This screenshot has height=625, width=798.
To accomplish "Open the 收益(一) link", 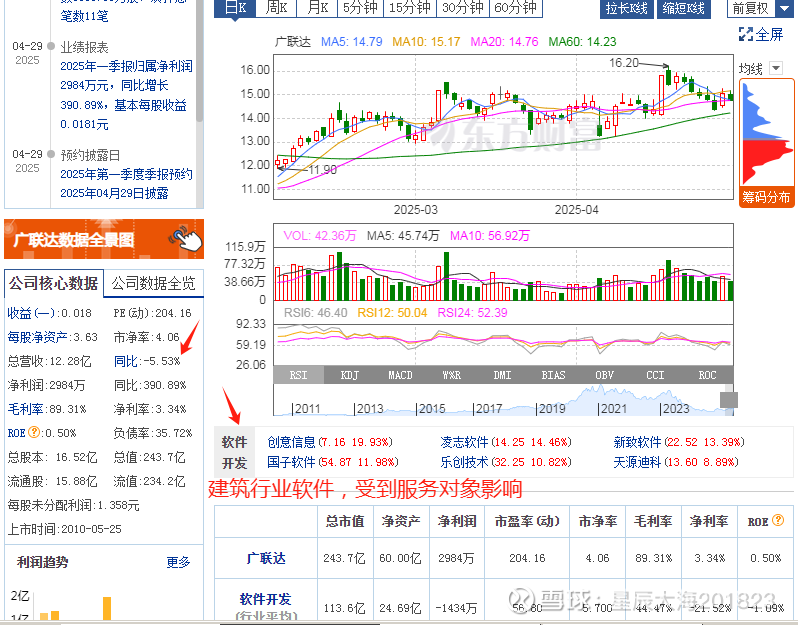I will (32, 313).
